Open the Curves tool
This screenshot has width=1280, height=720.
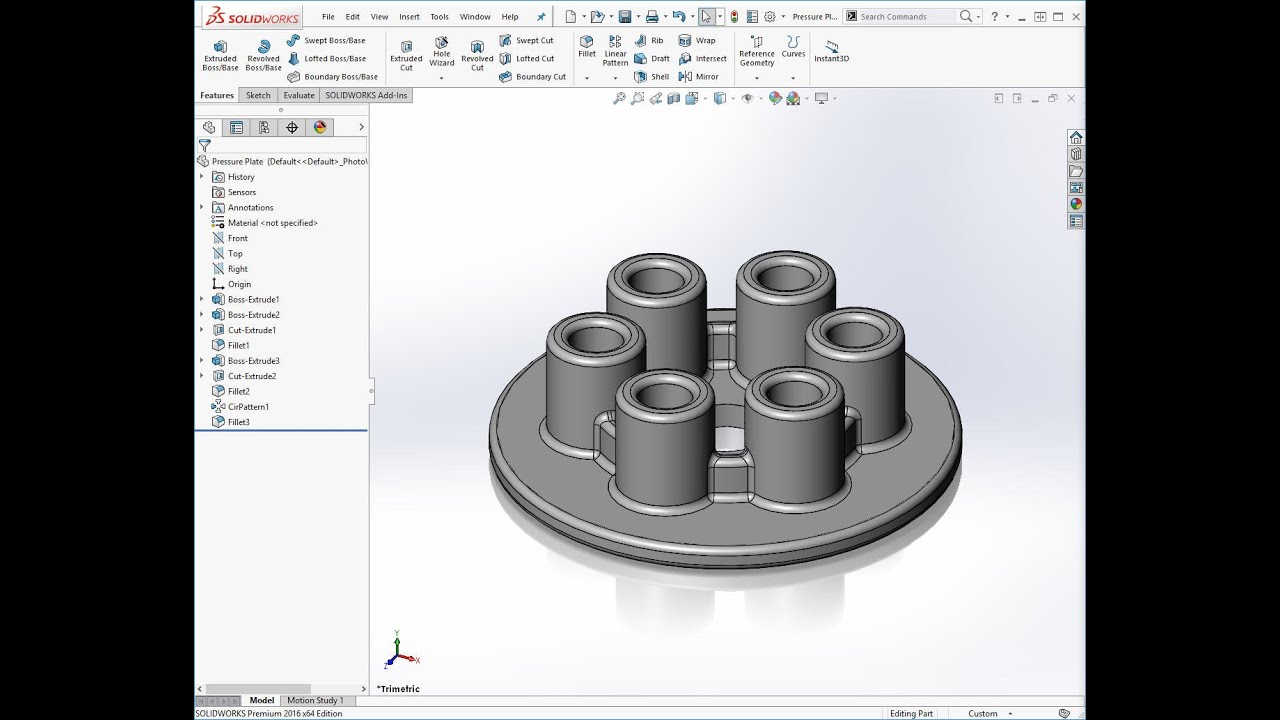pyautogui.click(x=793, y=47)
